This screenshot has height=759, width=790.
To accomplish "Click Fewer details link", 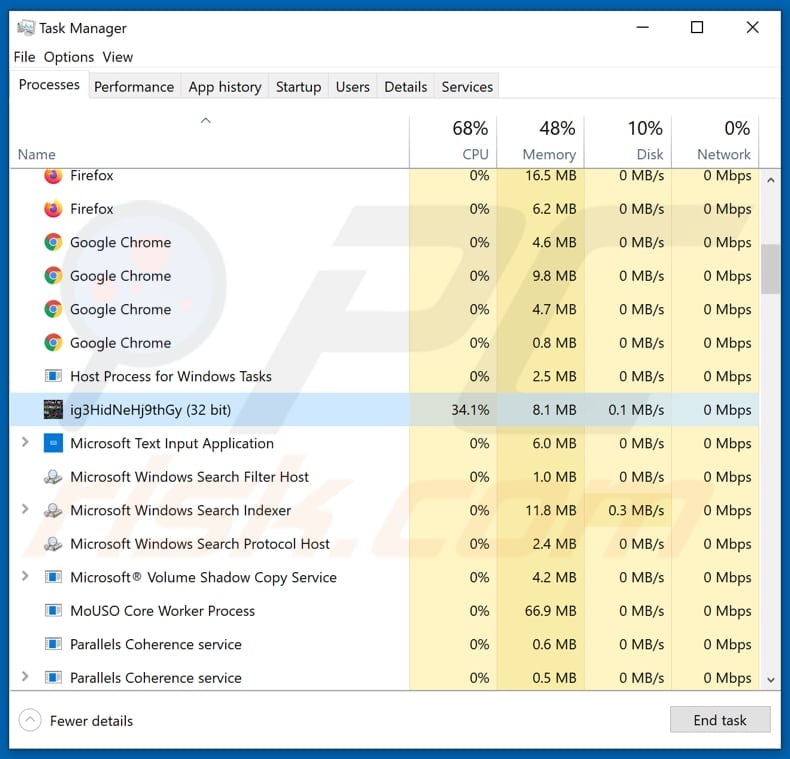I will coord(91,721).
